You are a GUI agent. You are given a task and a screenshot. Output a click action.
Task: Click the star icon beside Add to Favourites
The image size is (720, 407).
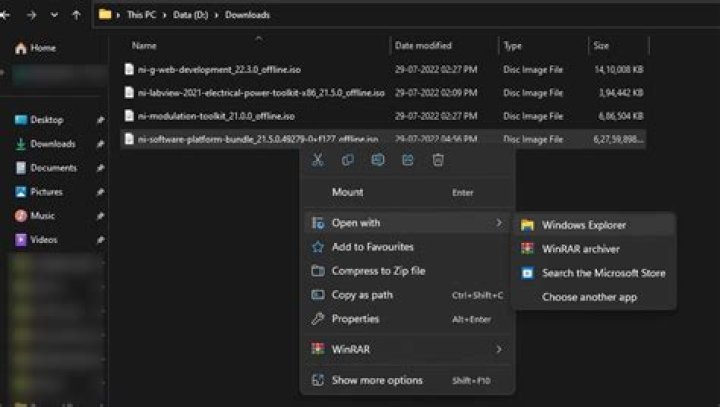point(318,247)
